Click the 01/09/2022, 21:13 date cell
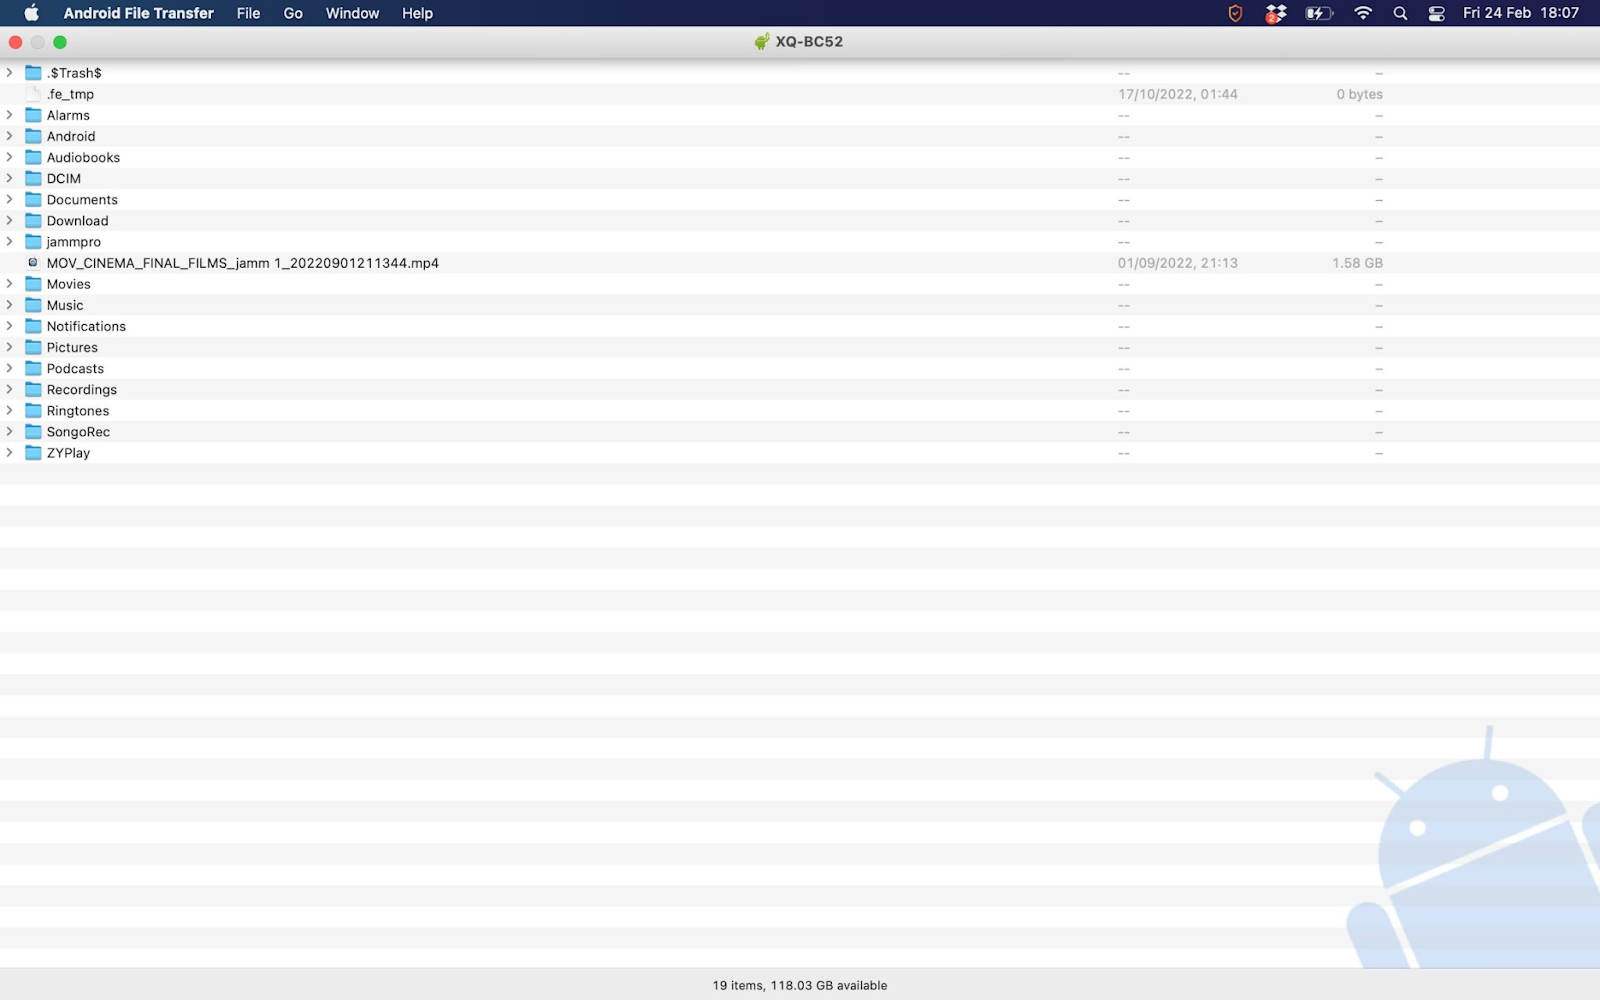The image size is (1600, 1000). [x=1178, y=263]
